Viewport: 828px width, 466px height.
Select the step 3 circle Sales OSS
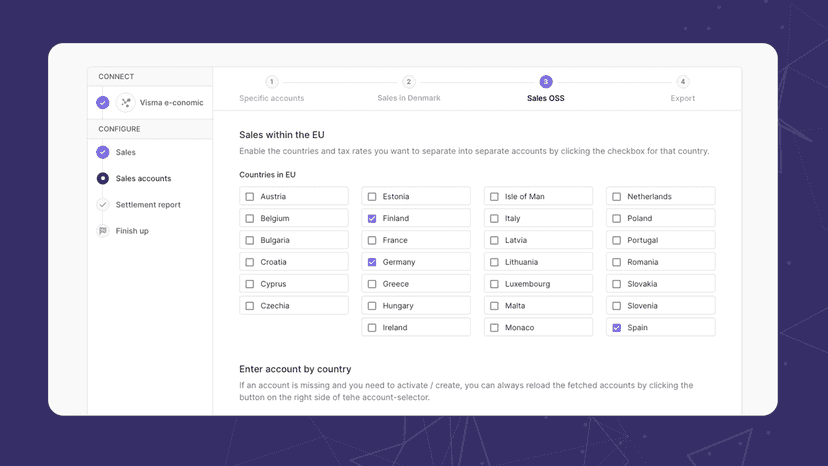(545, 82)
